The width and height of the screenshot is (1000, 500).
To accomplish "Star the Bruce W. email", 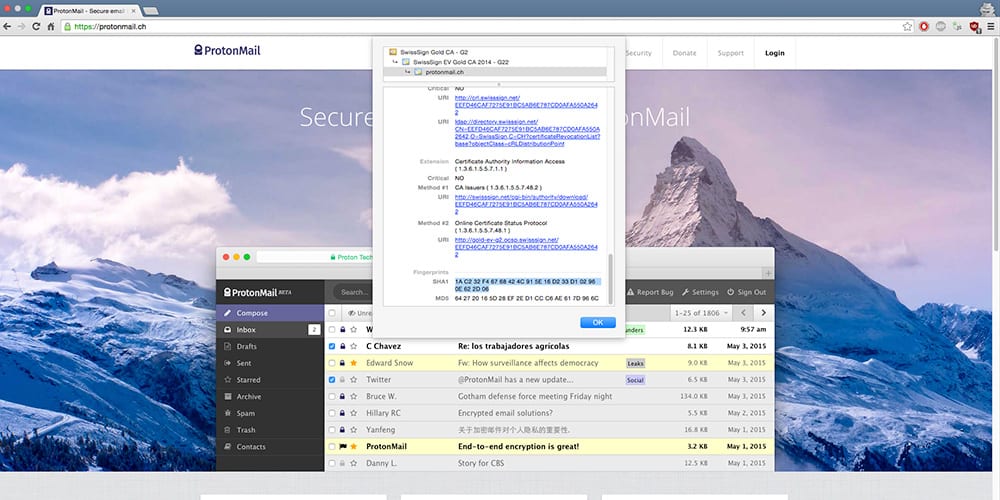I will [353, 396].
